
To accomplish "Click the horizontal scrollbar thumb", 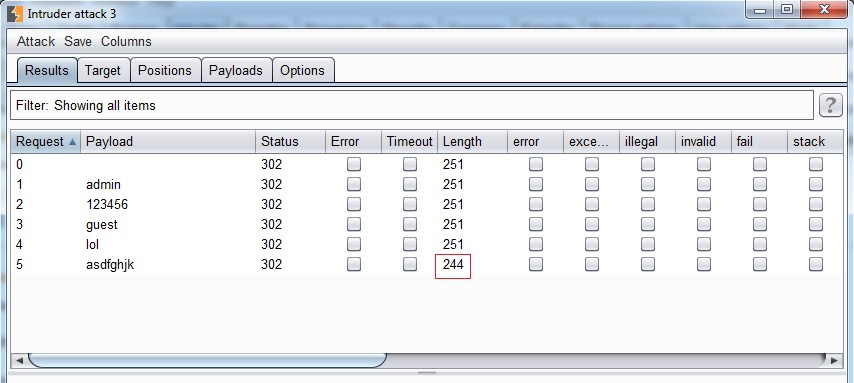I will click(207, 360).
